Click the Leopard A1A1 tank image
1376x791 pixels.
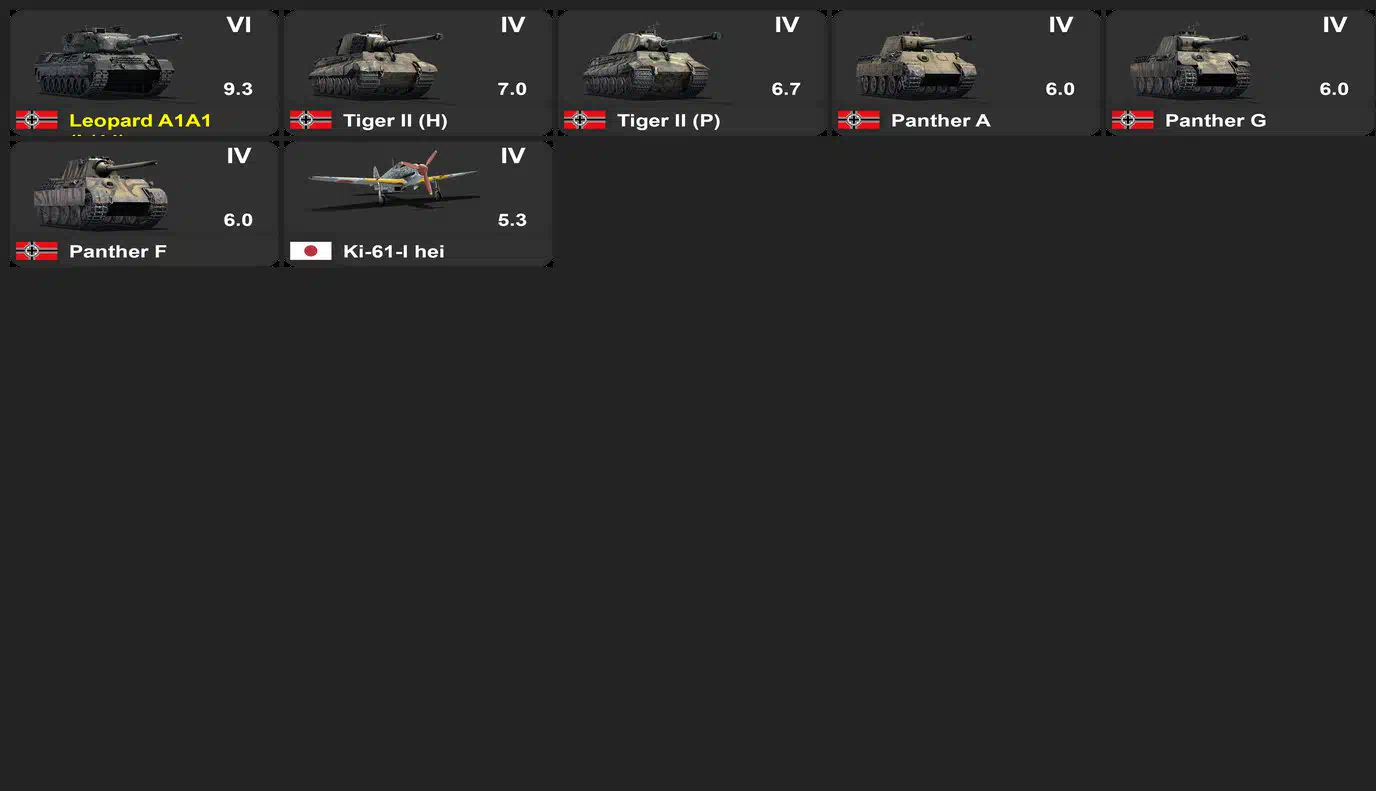tap(105, 63)
